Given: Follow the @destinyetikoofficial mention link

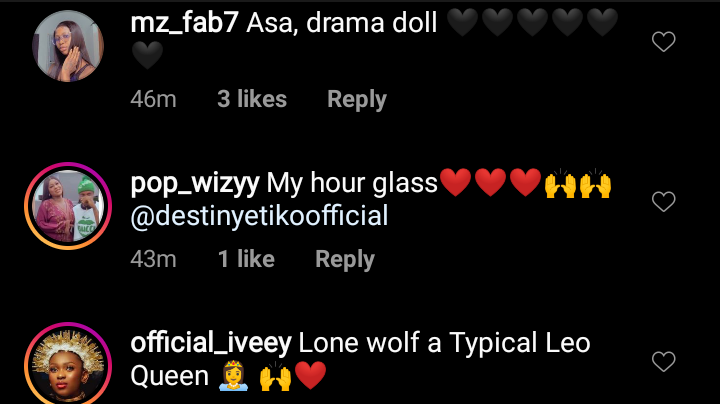Looking at the screenshot, I should click(x=259, y=216).
